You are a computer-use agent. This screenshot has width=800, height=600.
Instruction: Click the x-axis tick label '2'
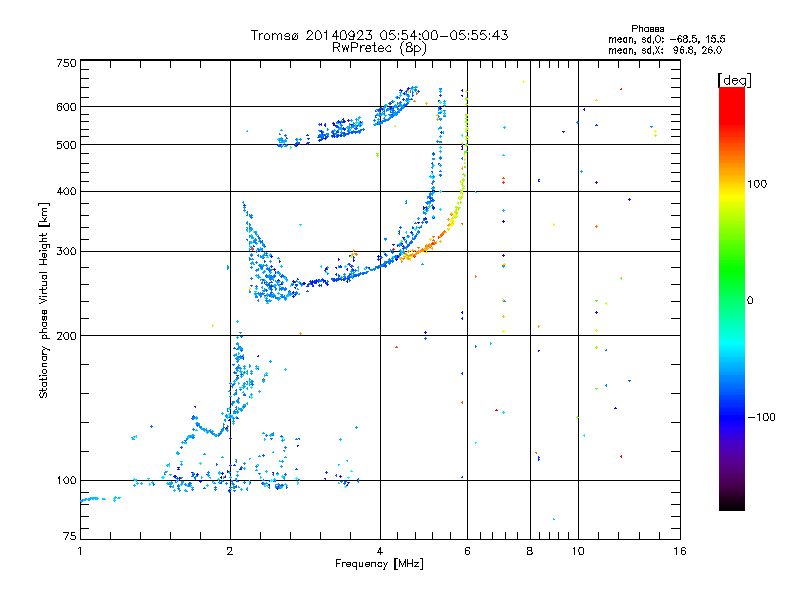(230, 551)
